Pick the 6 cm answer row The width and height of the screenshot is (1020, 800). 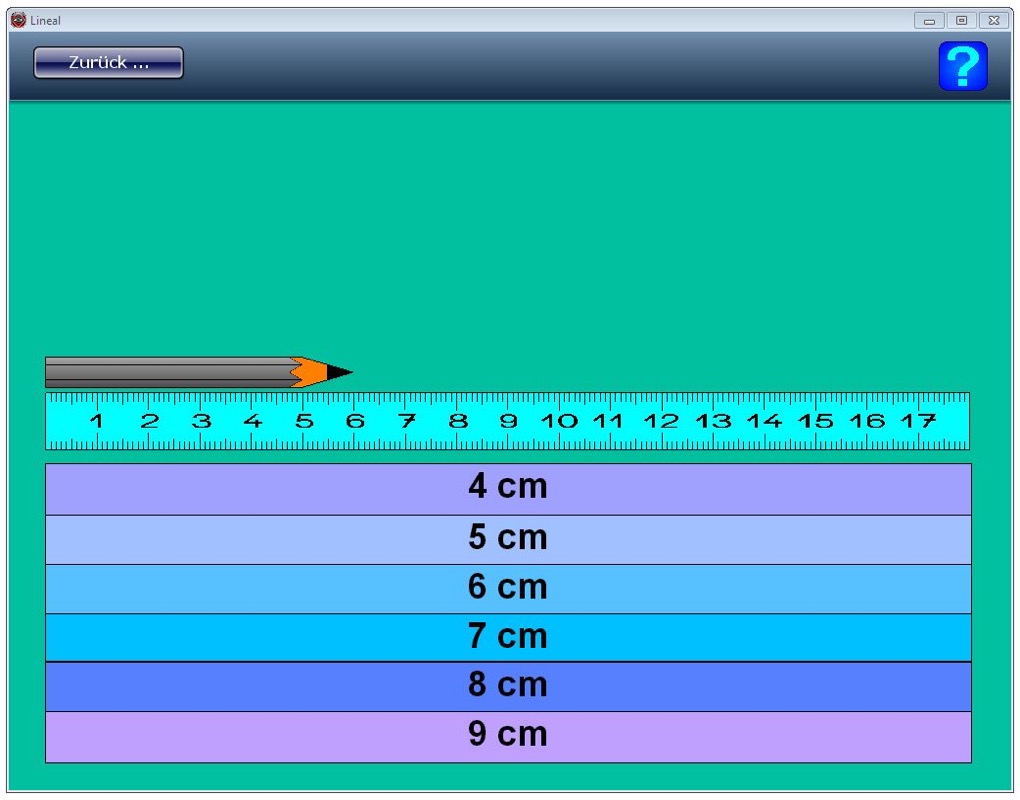508,588
